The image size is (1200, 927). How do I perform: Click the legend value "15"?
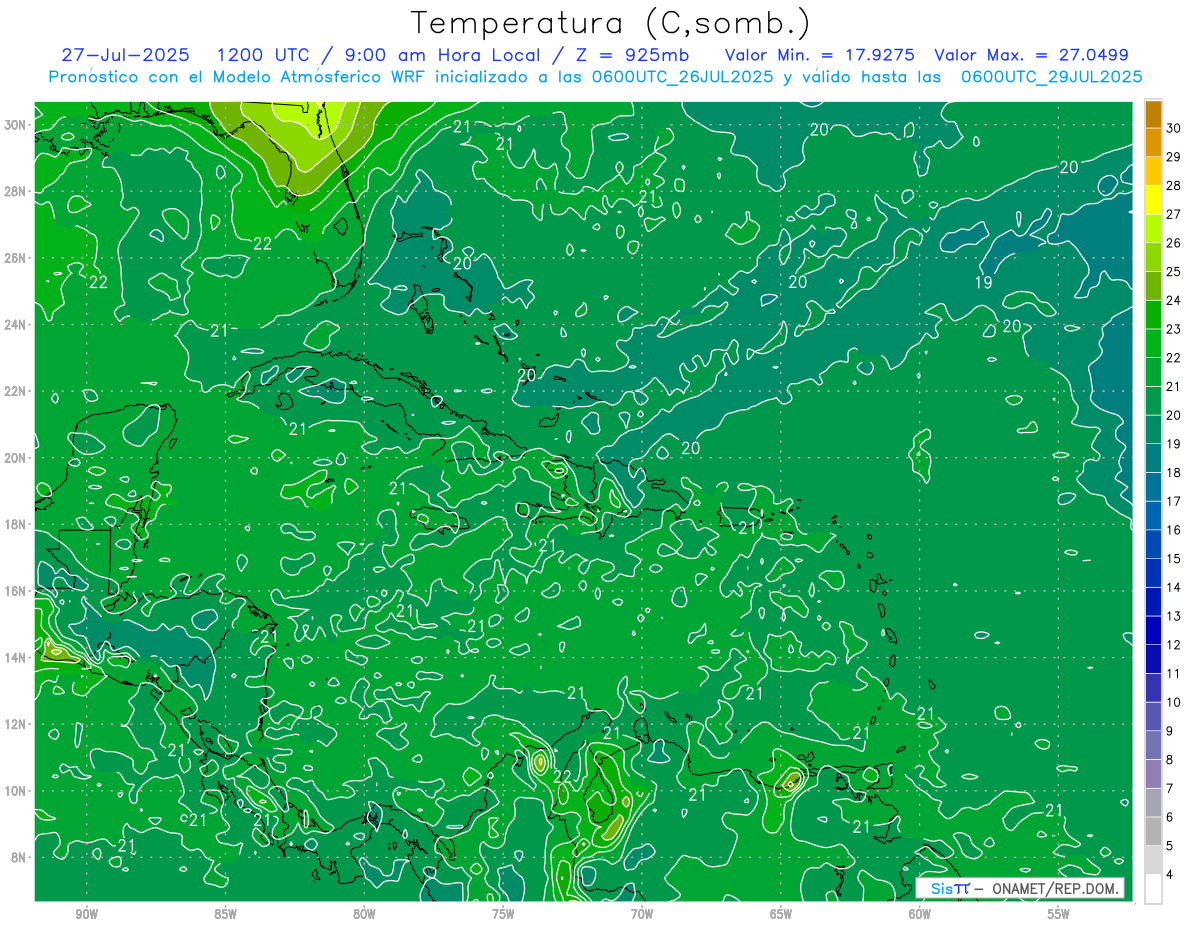click(x=1174, y=558)
